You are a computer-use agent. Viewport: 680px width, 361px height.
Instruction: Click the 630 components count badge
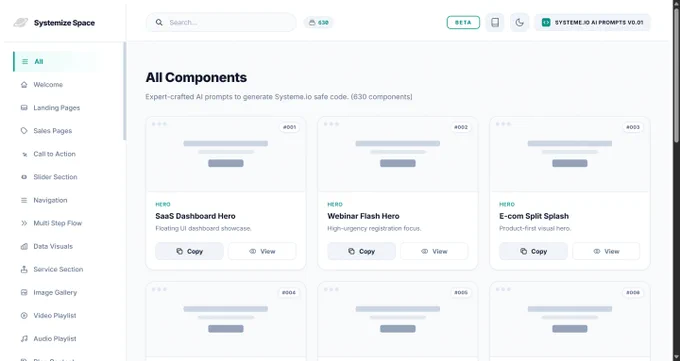(x=318, y=23)
